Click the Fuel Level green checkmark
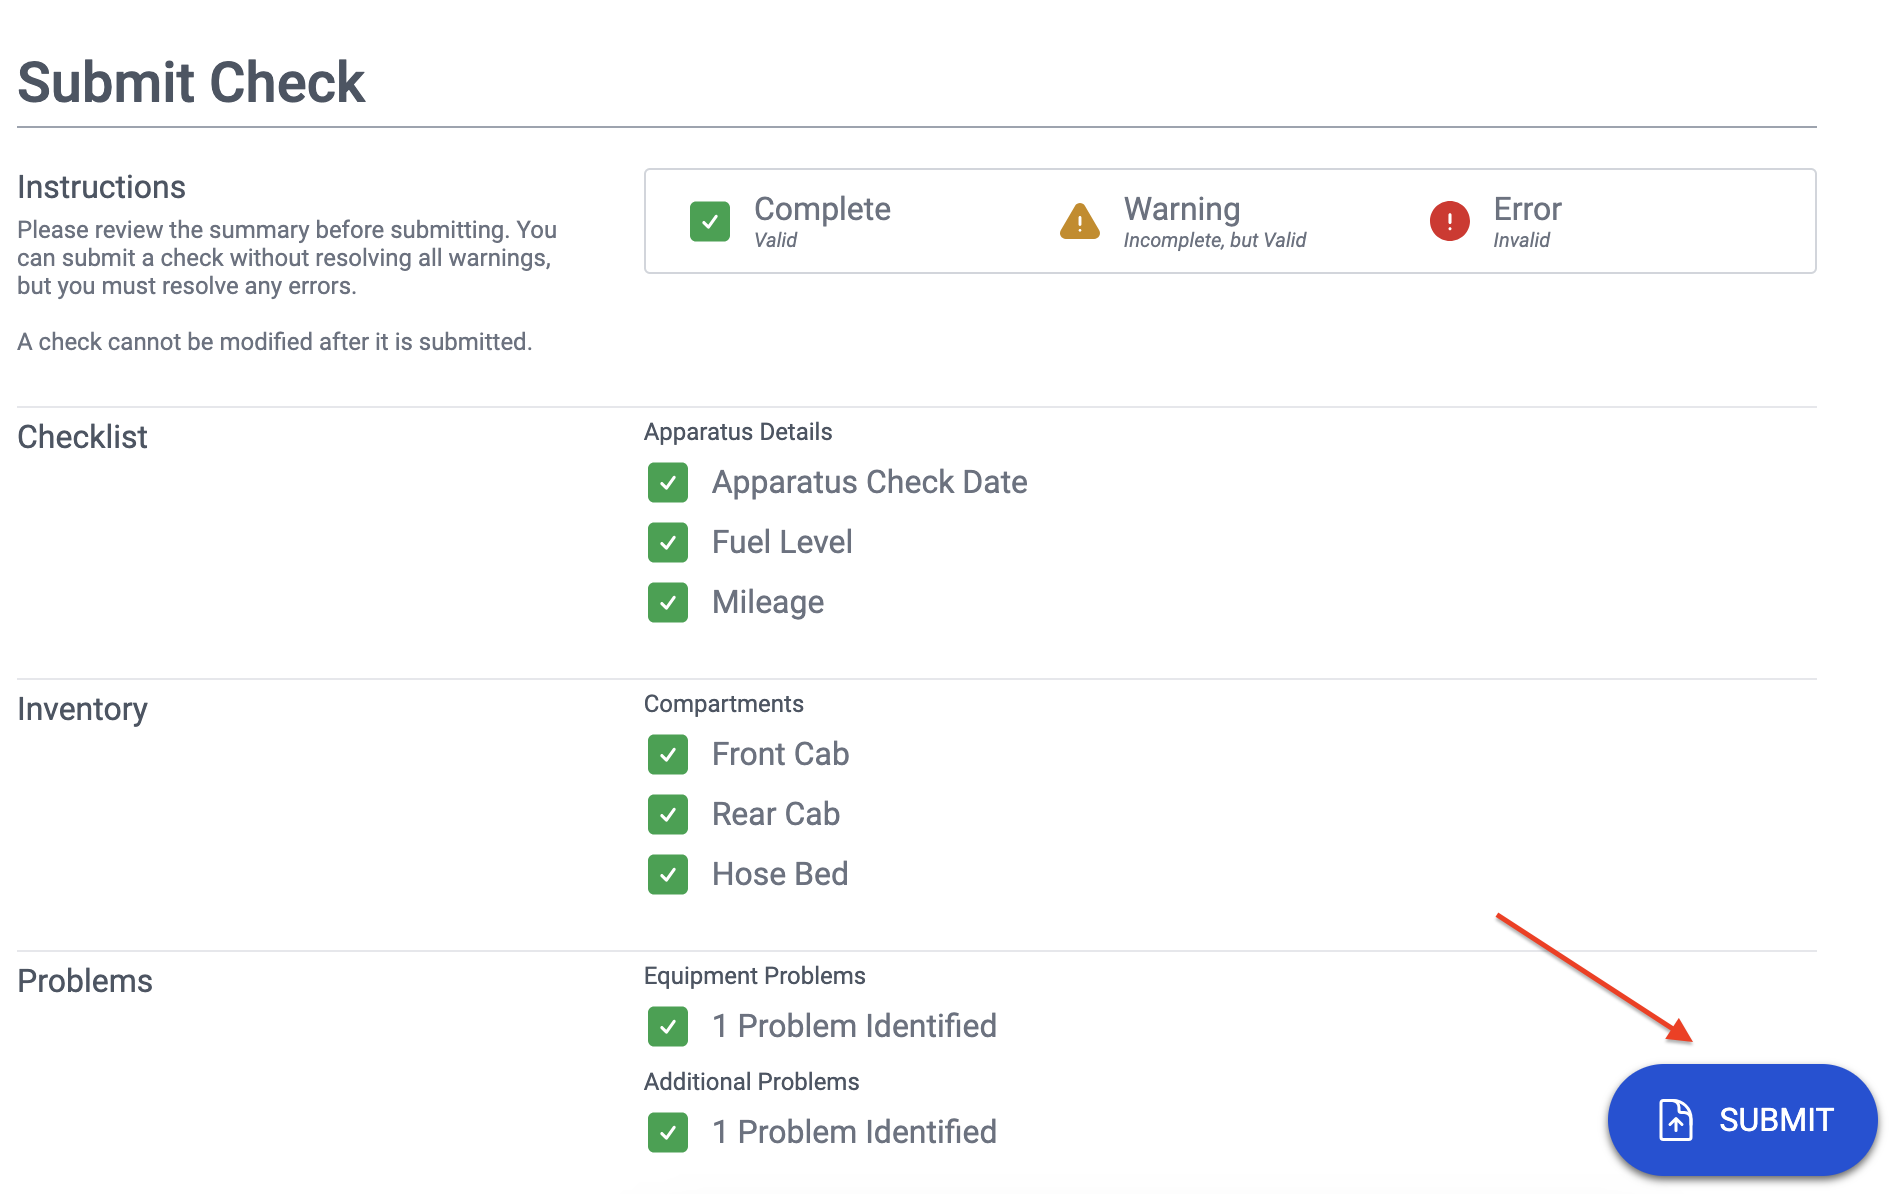The image size is (1894, 1194). click(x=668, y=542)
